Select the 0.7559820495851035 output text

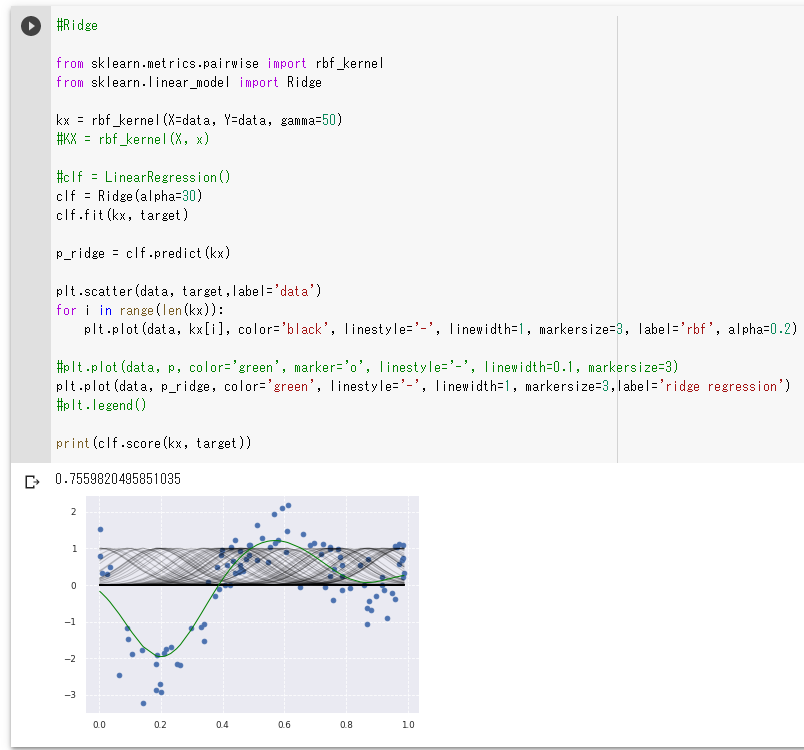click(x=118, y=479)
